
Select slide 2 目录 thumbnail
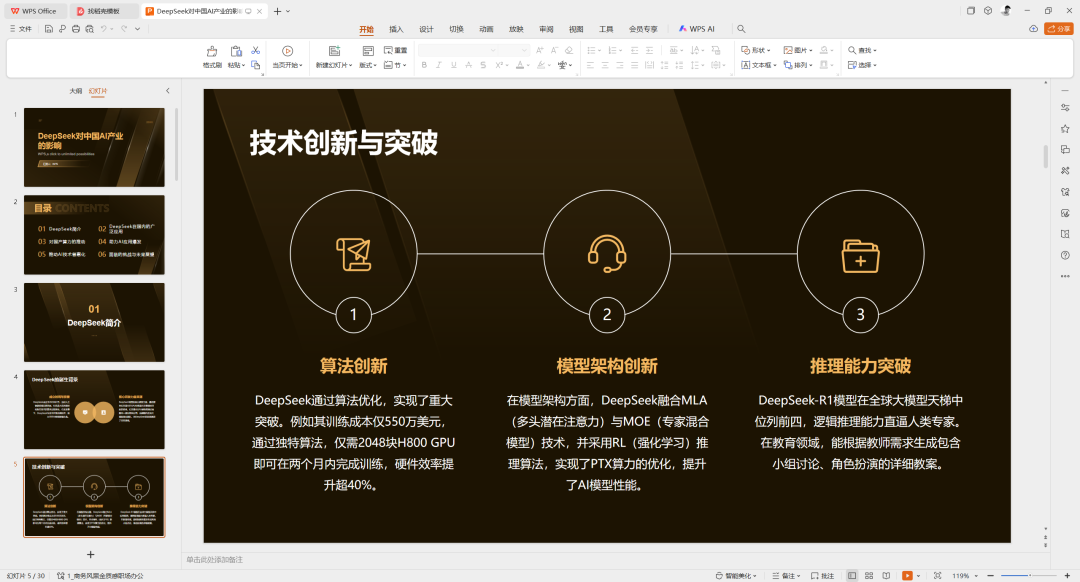[94, 235]
